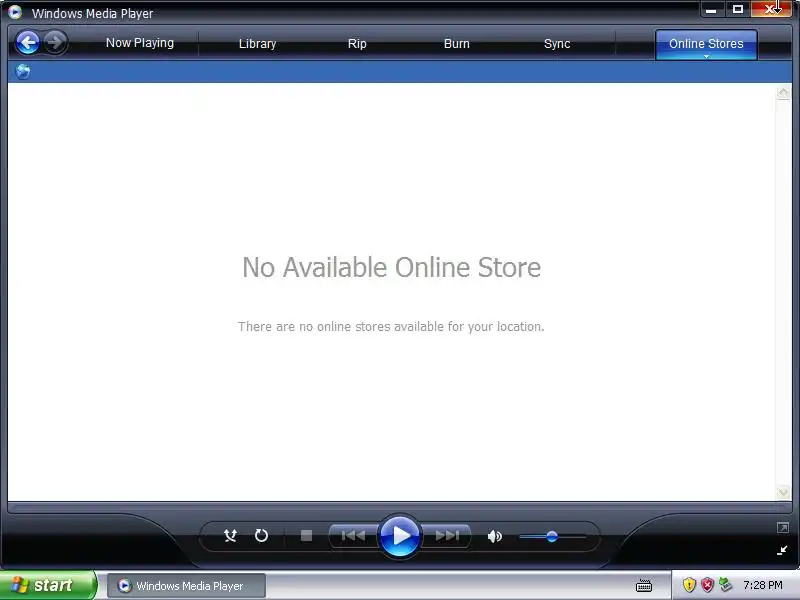Switch to compact mode icon
The height and width of the screenshot is (600, 800).
[x=782, y=550]
